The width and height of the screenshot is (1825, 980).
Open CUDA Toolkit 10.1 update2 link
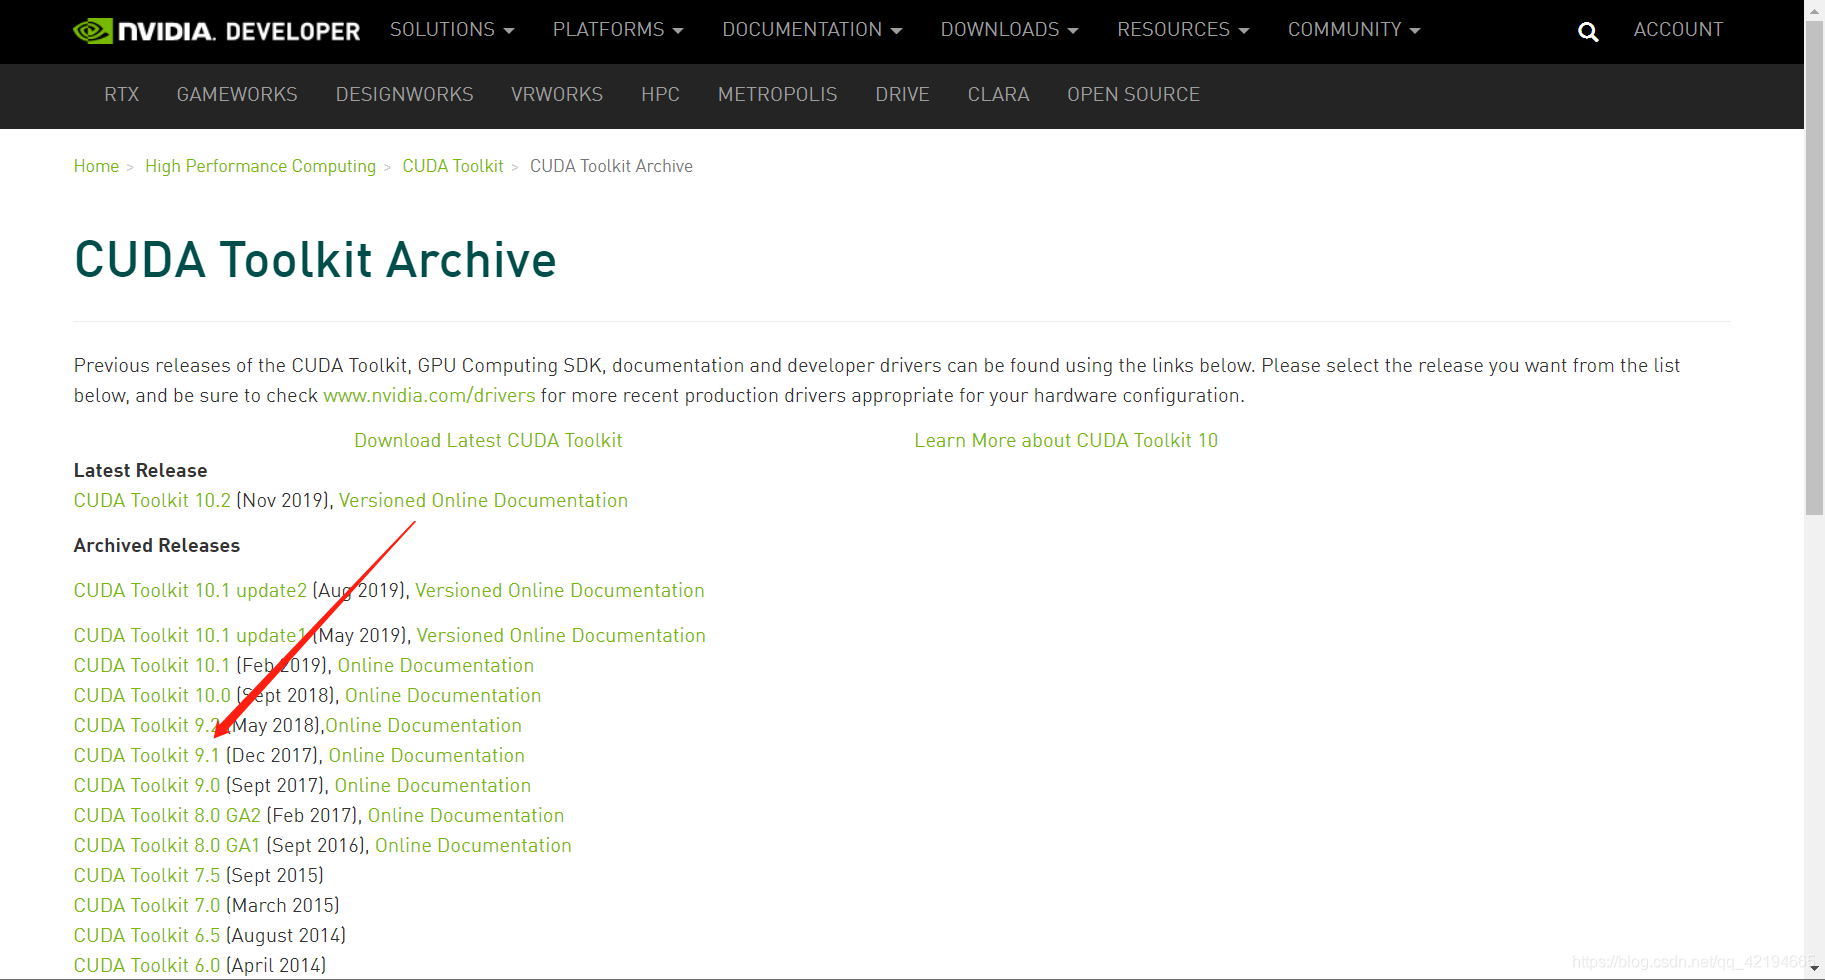190,590
